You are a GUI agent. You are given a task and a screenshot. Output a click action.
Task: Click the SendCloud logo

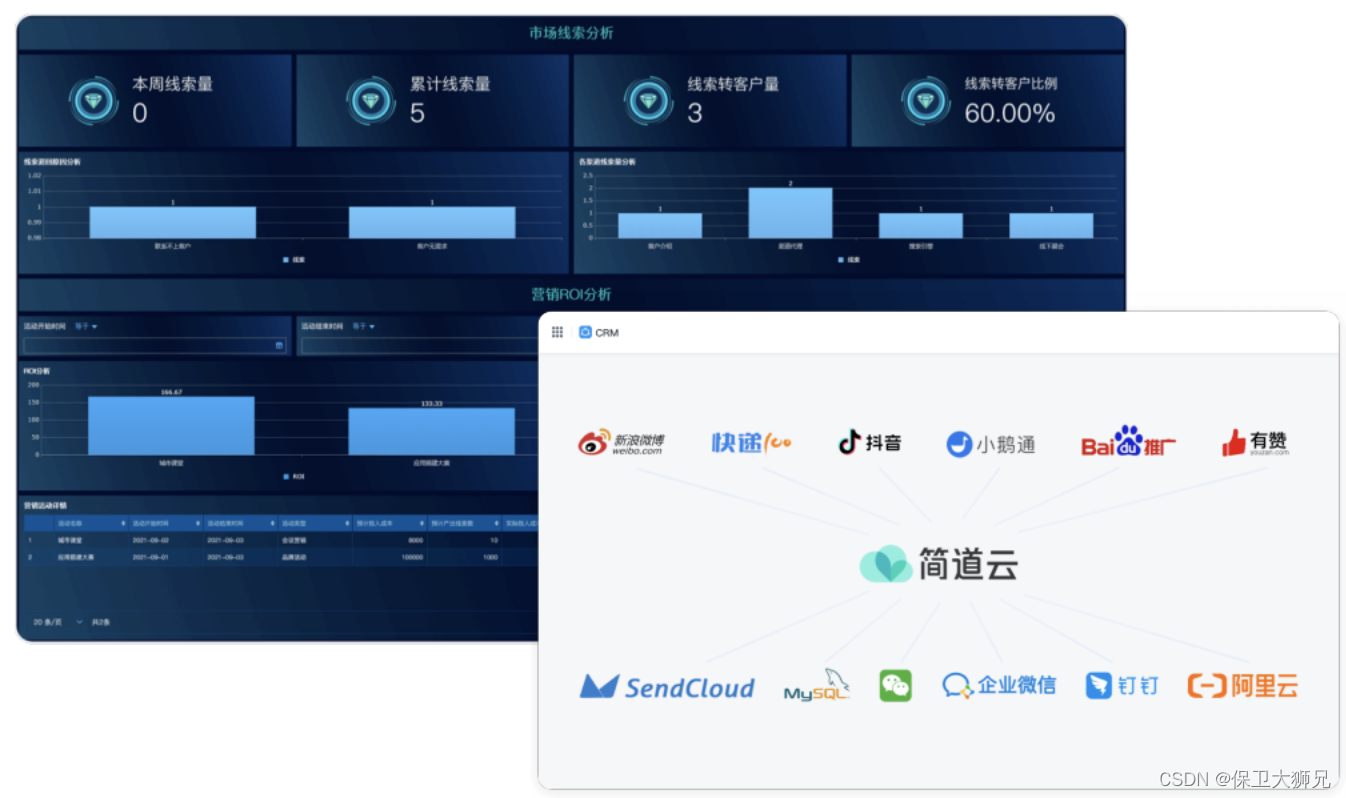click(x=667, y=687)
